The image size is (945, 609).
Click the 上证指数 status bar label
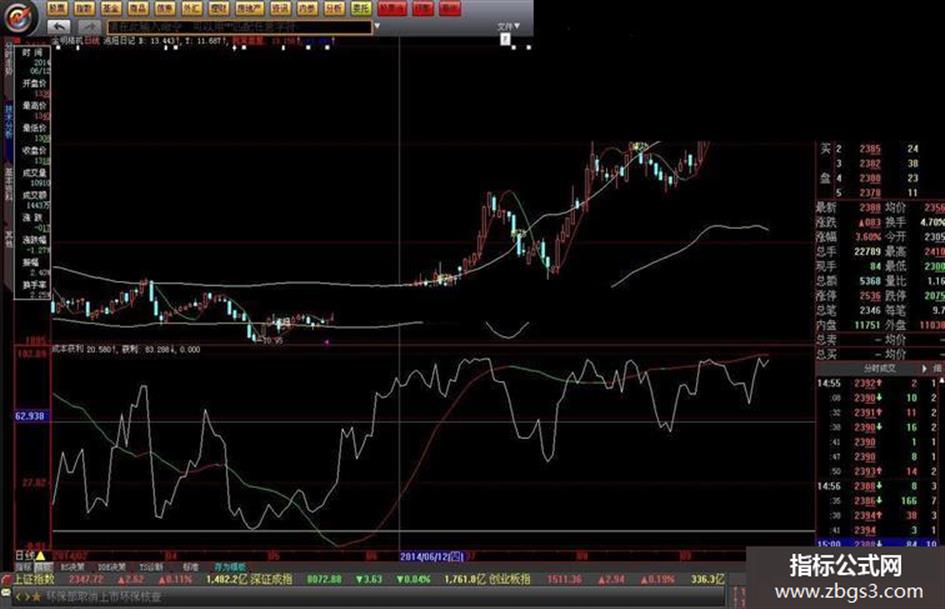click(34, 579)
